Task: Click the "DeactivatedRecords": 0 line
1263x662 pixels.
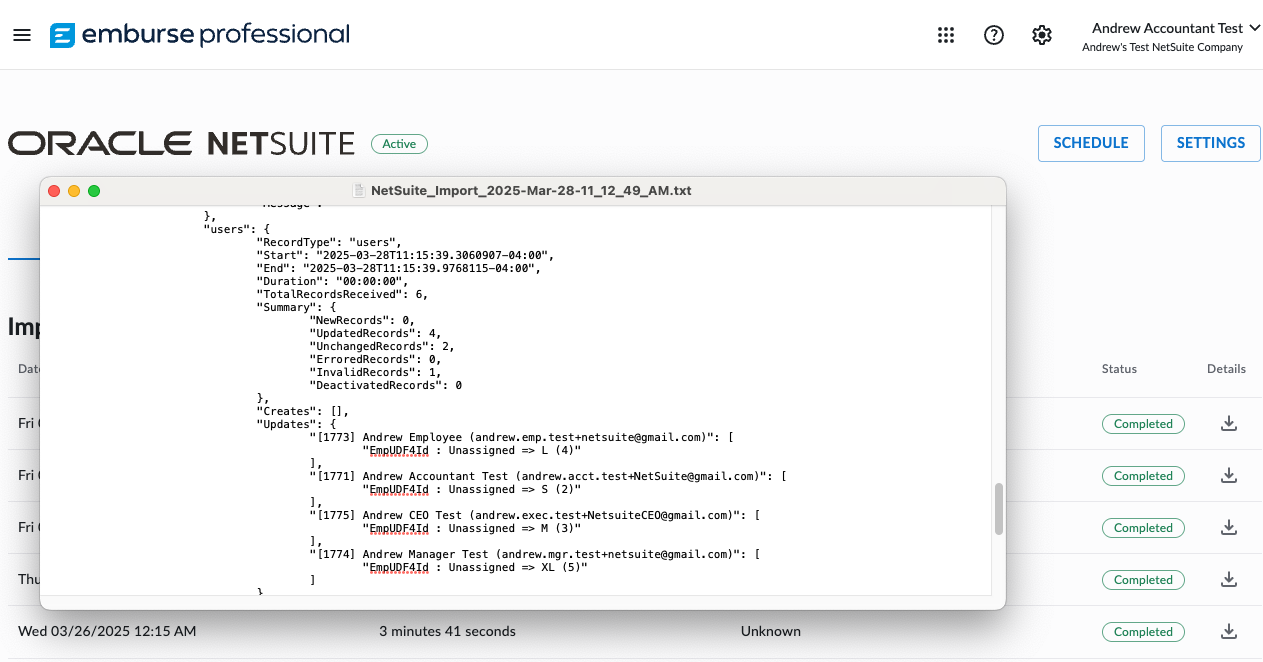Action: (x=386, y=385)
